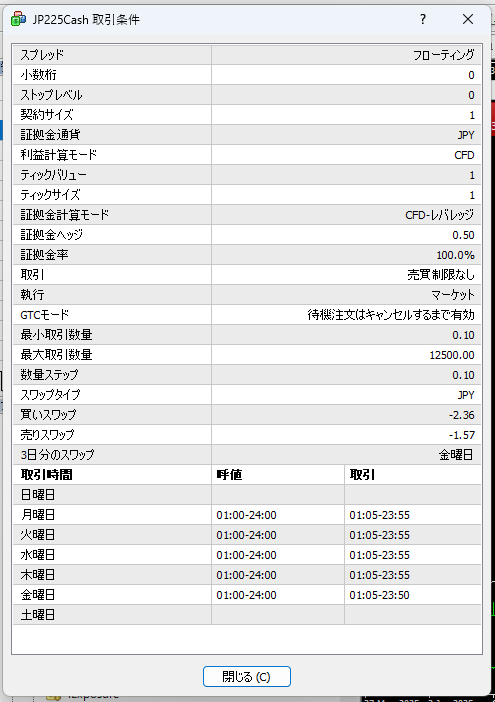Click the 取引 column header in sessions table
Viewport: 495px width, 702px height.
362,475
